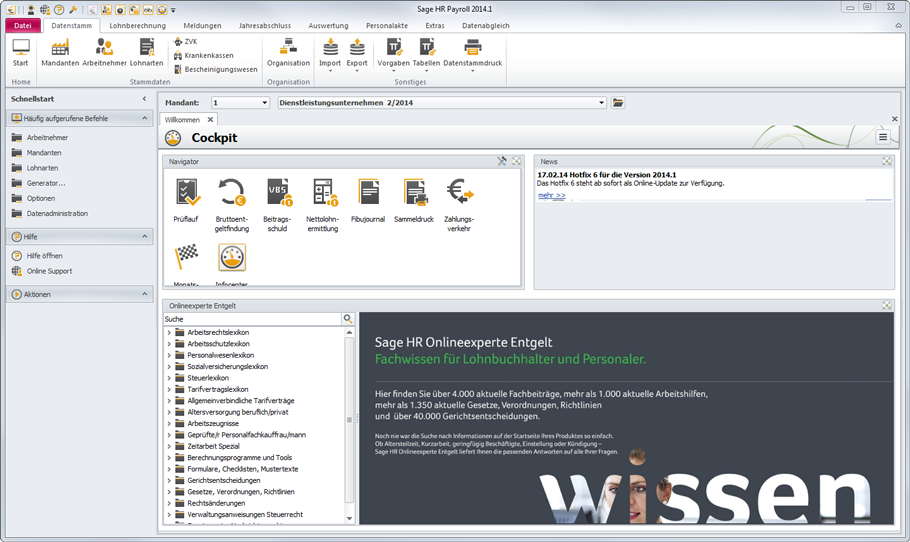Click the Mandanten ribbon icon
Image resolution: width=910 pixels, height=542 pixels.
[x=60, y=51]
